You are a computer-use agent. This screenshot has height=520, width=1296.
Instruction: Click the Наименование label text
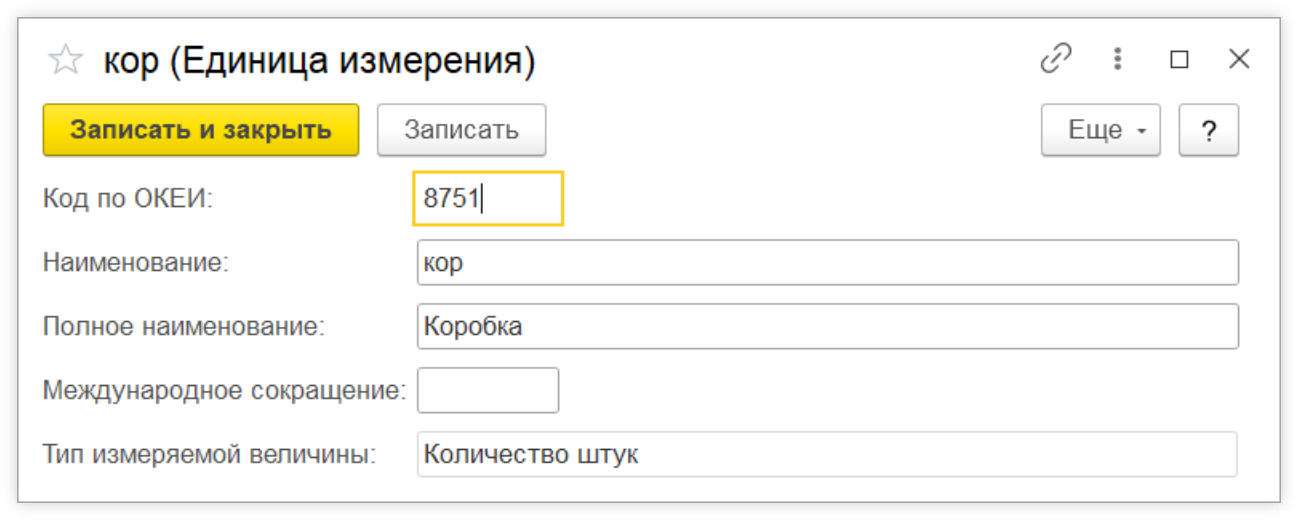click(x=136, y=263)
